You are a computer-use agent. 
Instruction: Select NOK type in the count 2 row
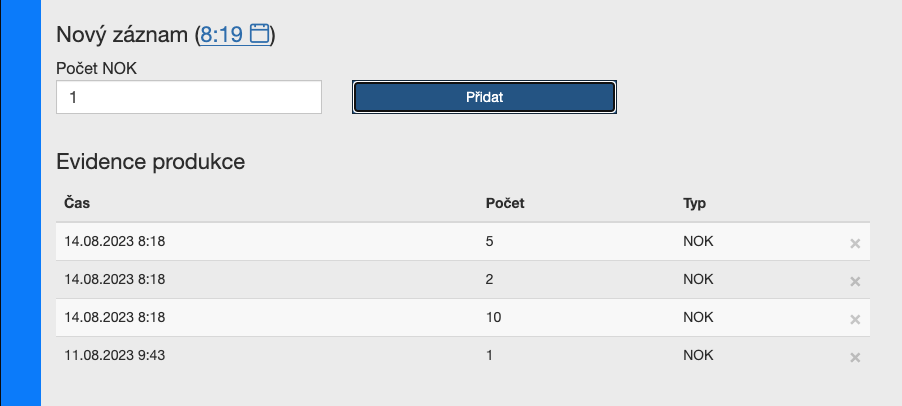(x=698, y=279)
